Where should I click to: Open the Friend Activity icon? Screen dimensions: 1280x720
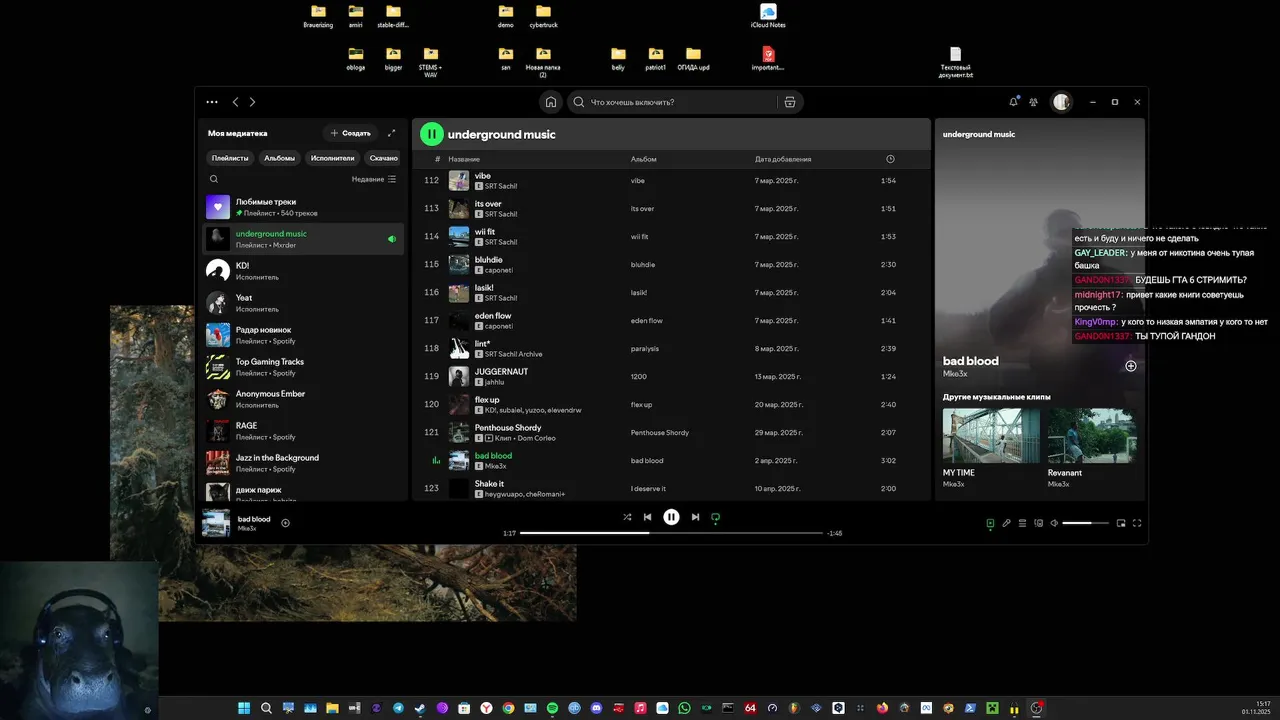pos(1034,102)
